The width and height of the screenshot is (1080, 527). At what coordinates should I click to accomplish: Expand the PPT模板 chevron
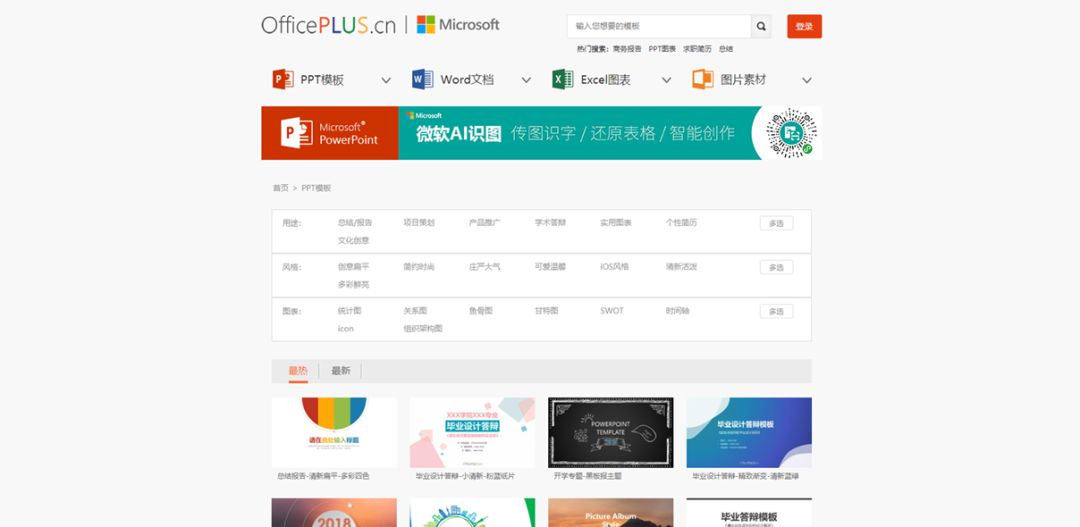(x=386, y=81)
